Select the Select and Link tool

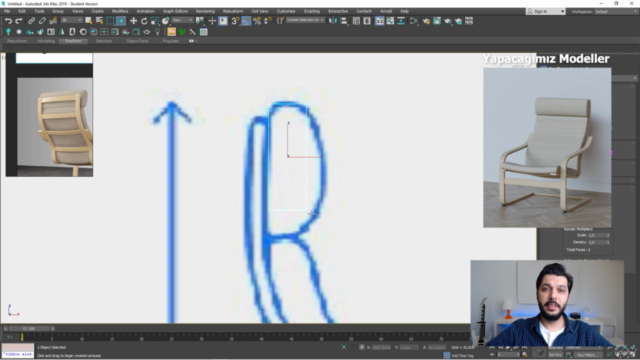tap(31, 21)
